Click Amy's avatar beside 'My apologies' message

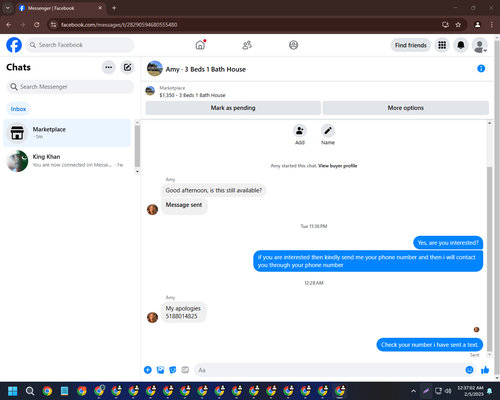152,317
